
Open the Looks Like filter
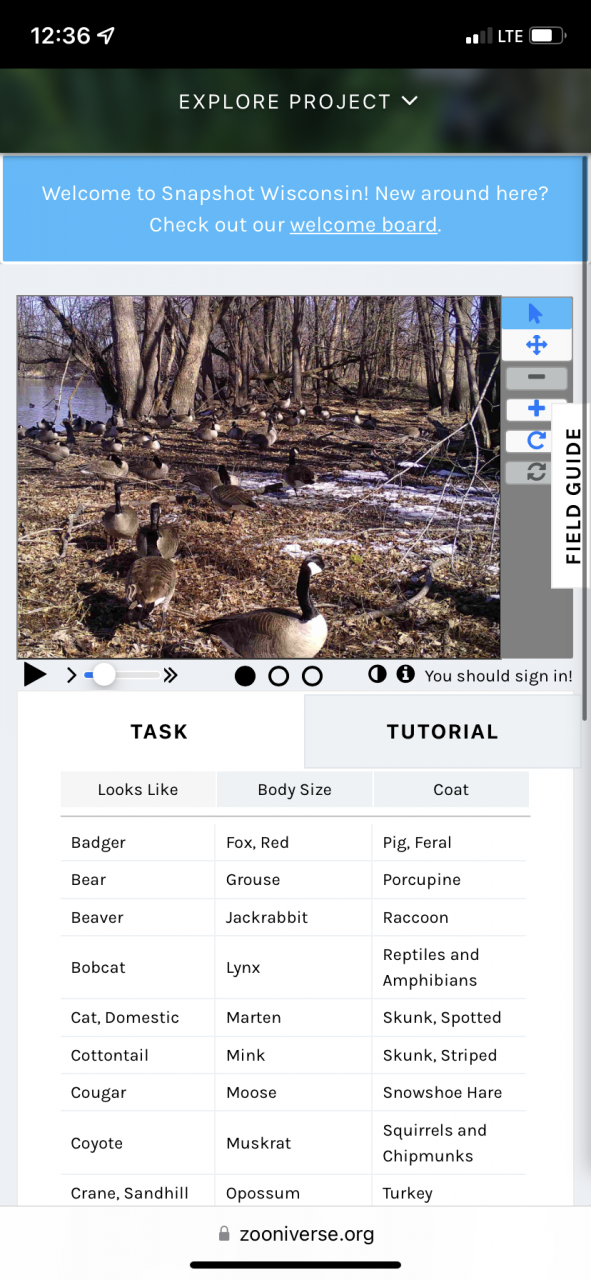pyautogui.click(x=138, y=789)
